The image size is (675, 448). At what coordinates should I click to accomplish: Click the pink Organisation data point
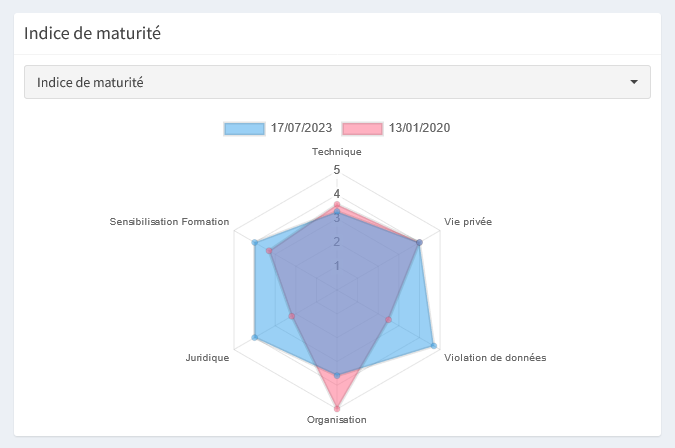pos(337,408)
